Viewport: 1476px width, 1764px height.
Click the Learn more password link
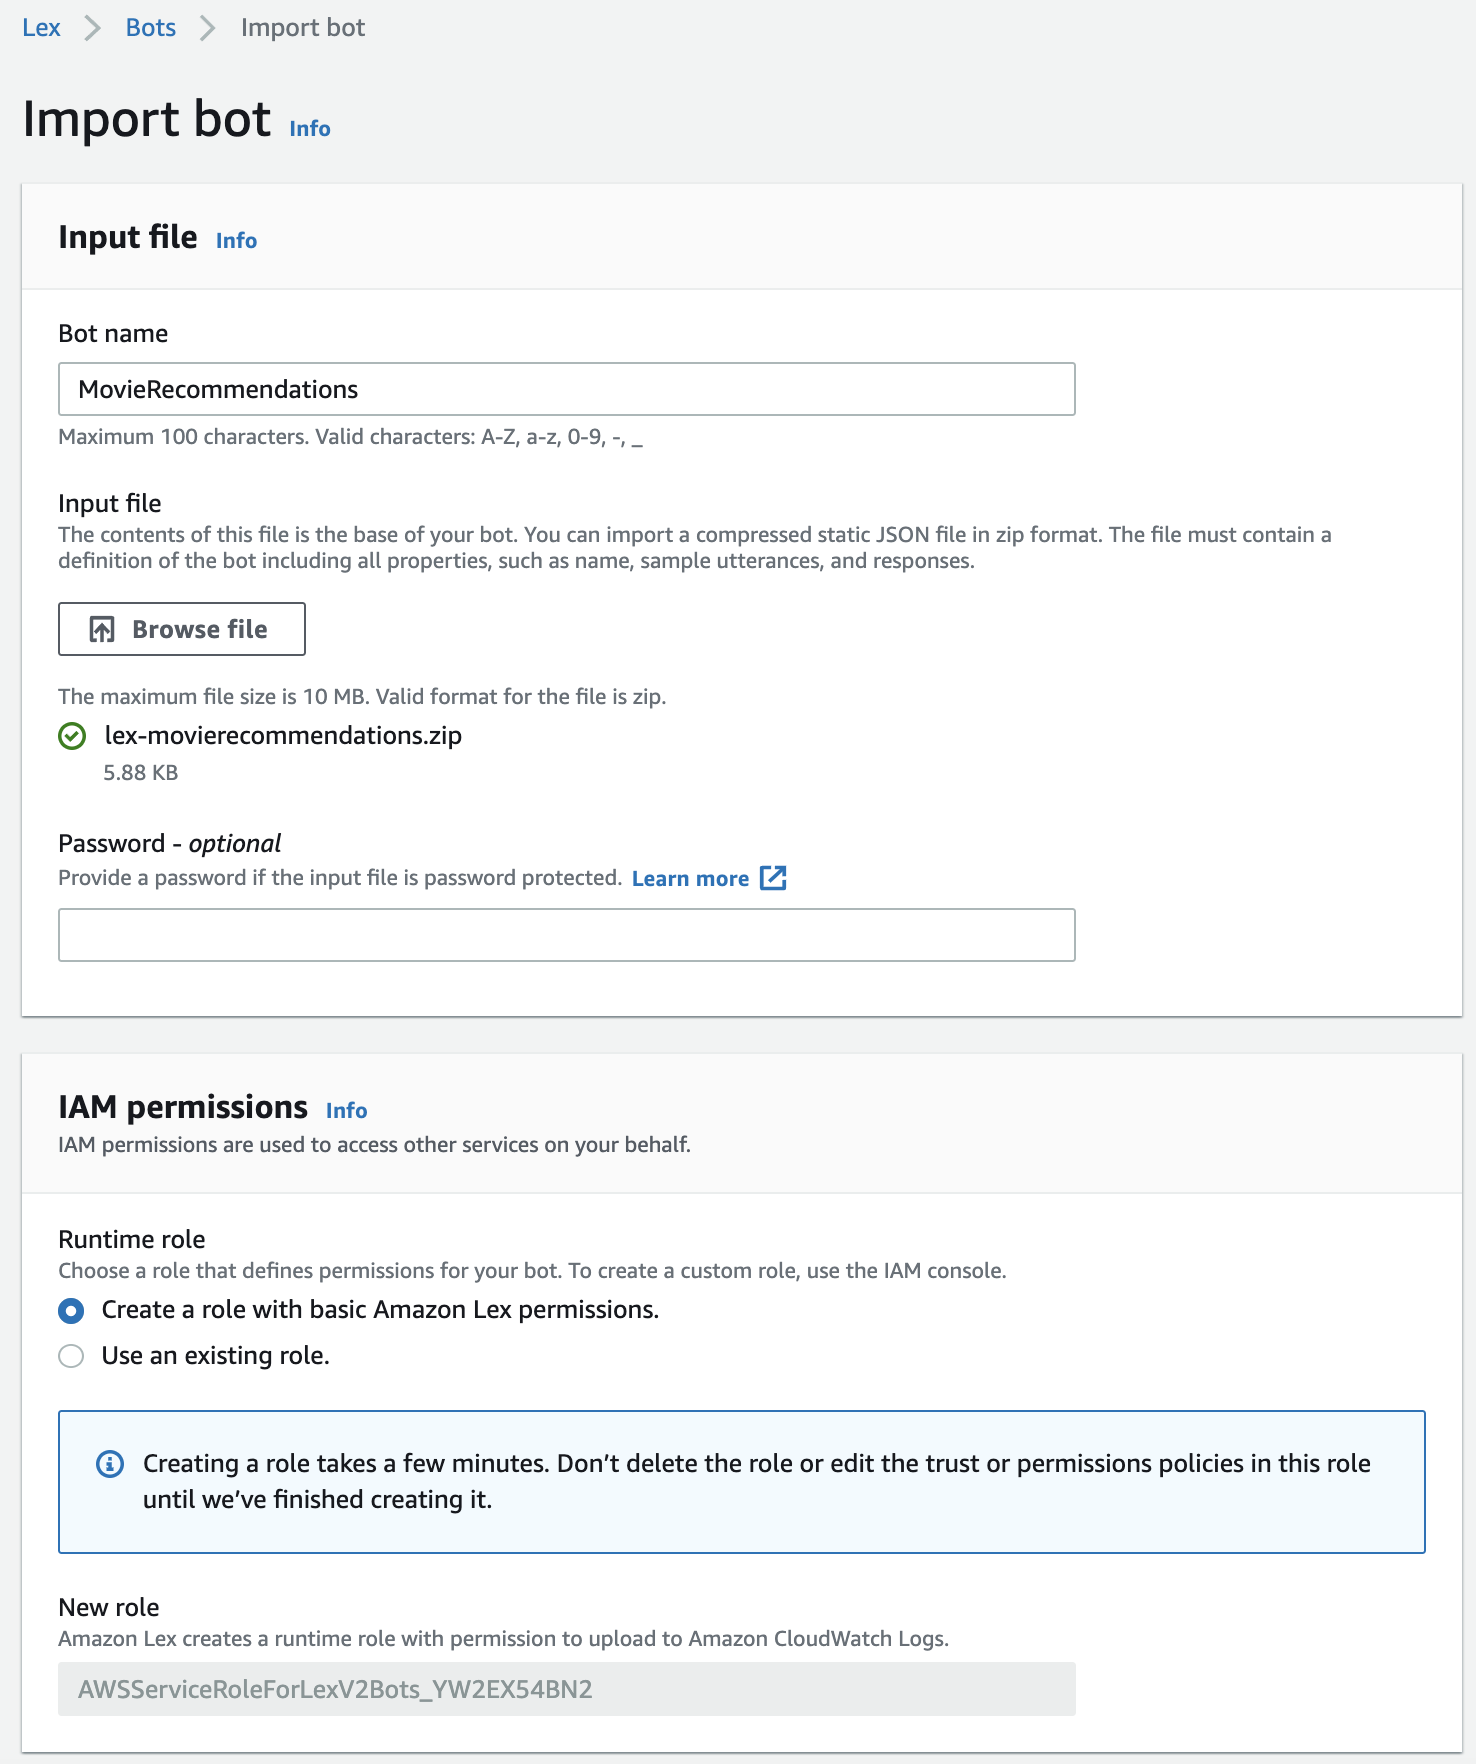pyautogui.click(x=690, y=878)
